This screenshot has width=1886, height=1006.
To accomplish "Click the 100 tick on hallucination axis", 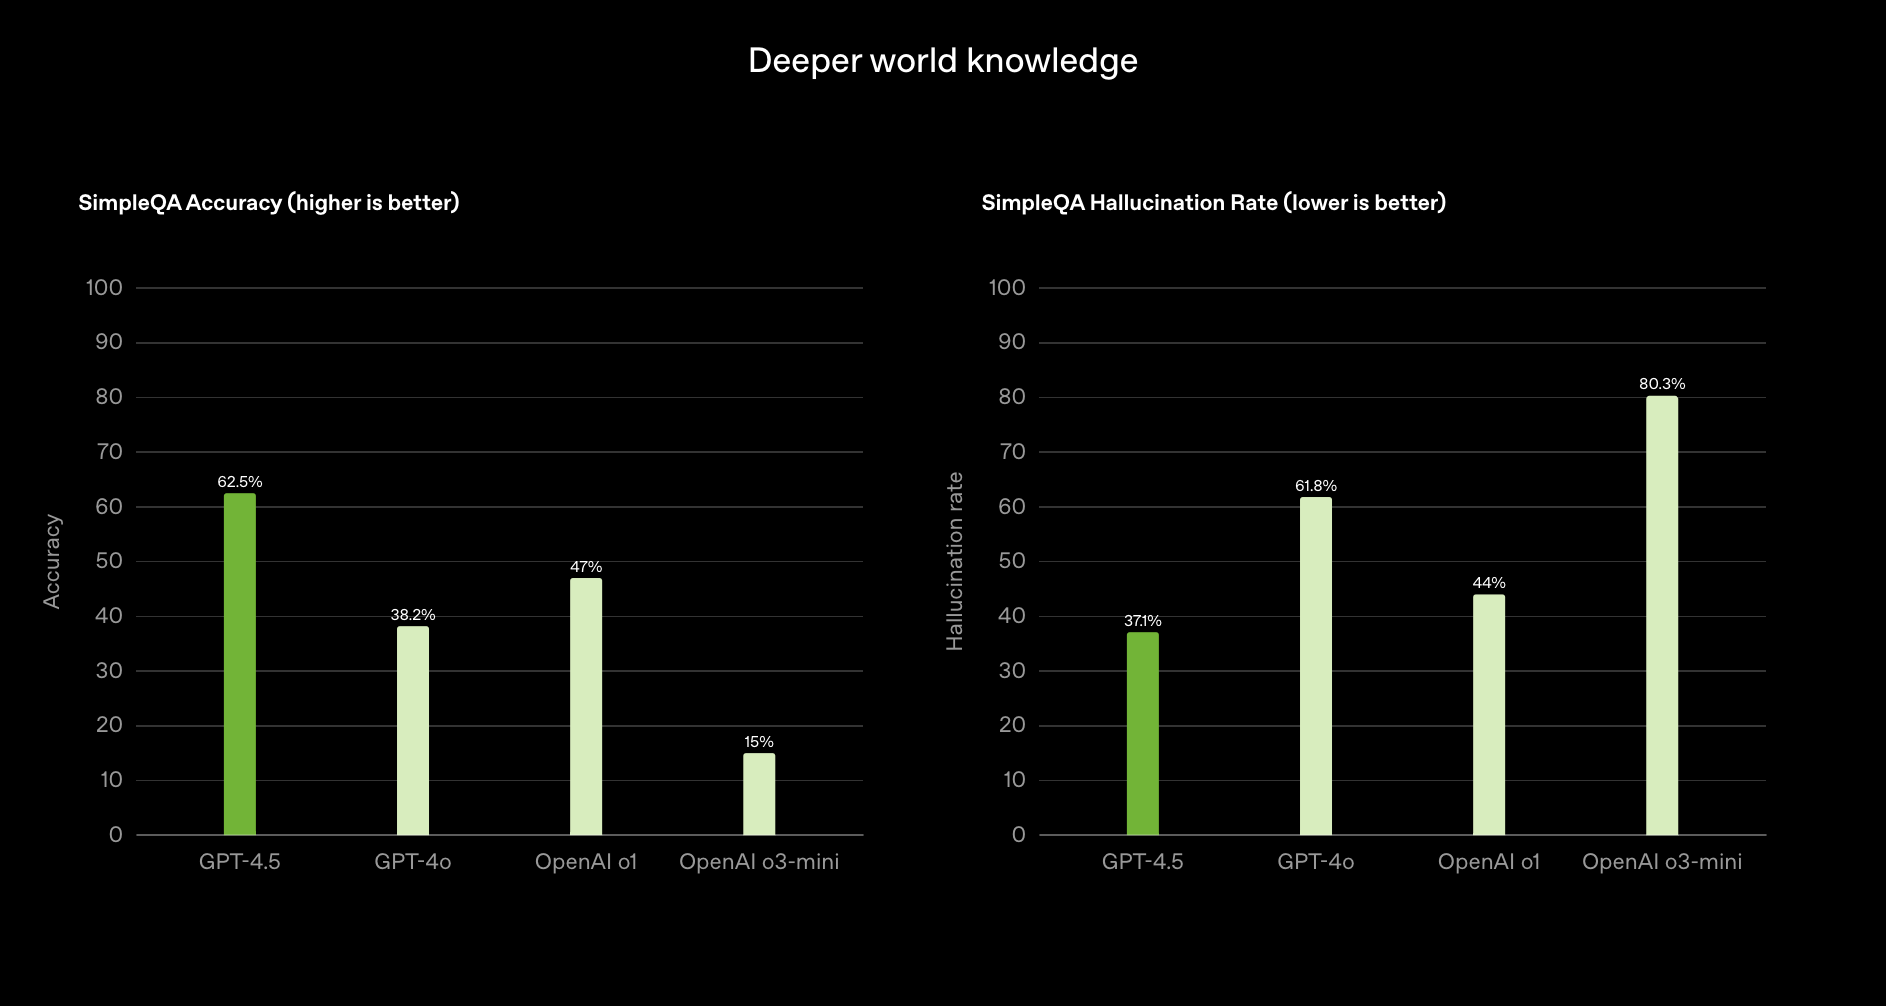I will point(1007,288).
